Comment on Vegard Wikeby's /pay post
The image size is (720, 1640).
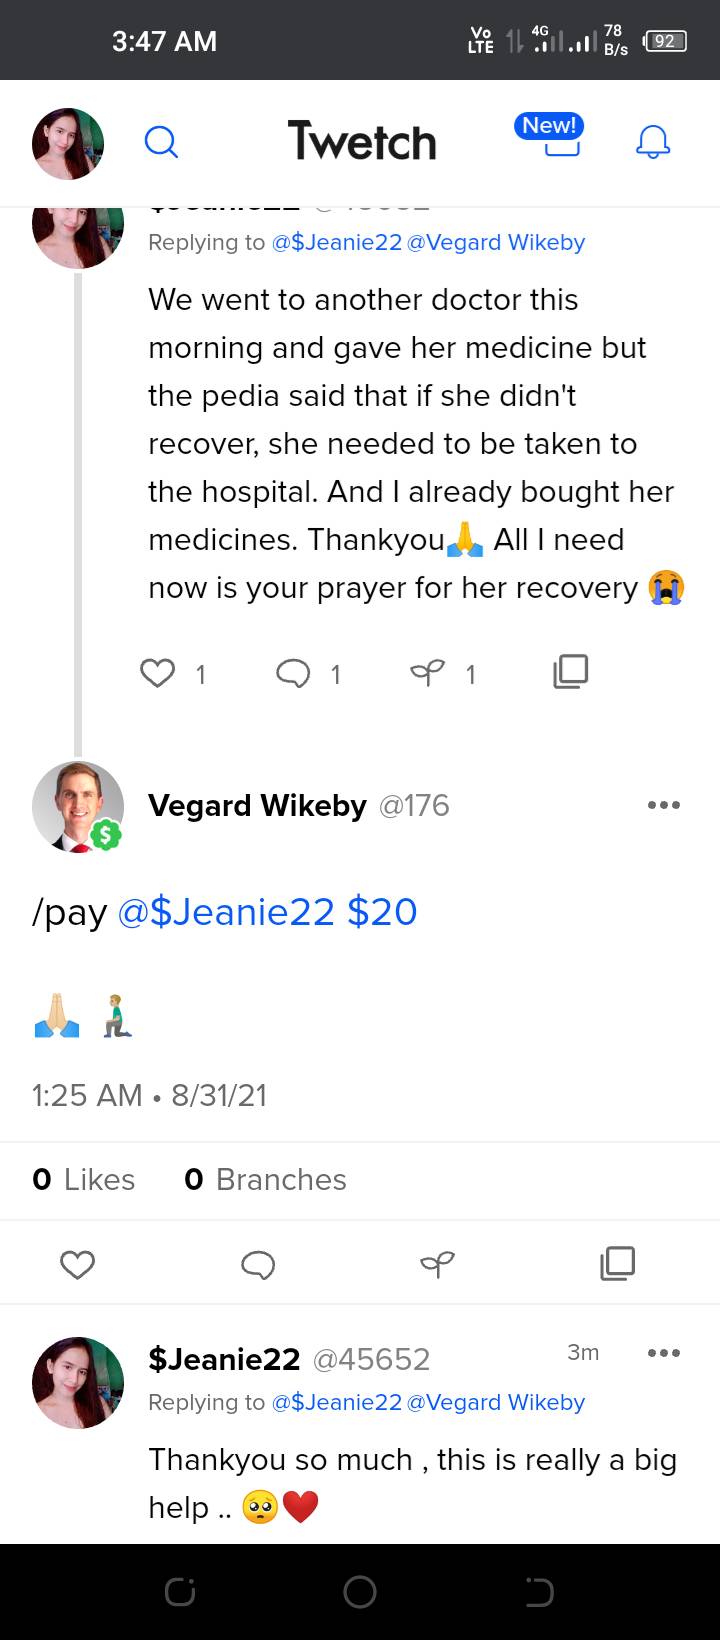(258, 1265)
